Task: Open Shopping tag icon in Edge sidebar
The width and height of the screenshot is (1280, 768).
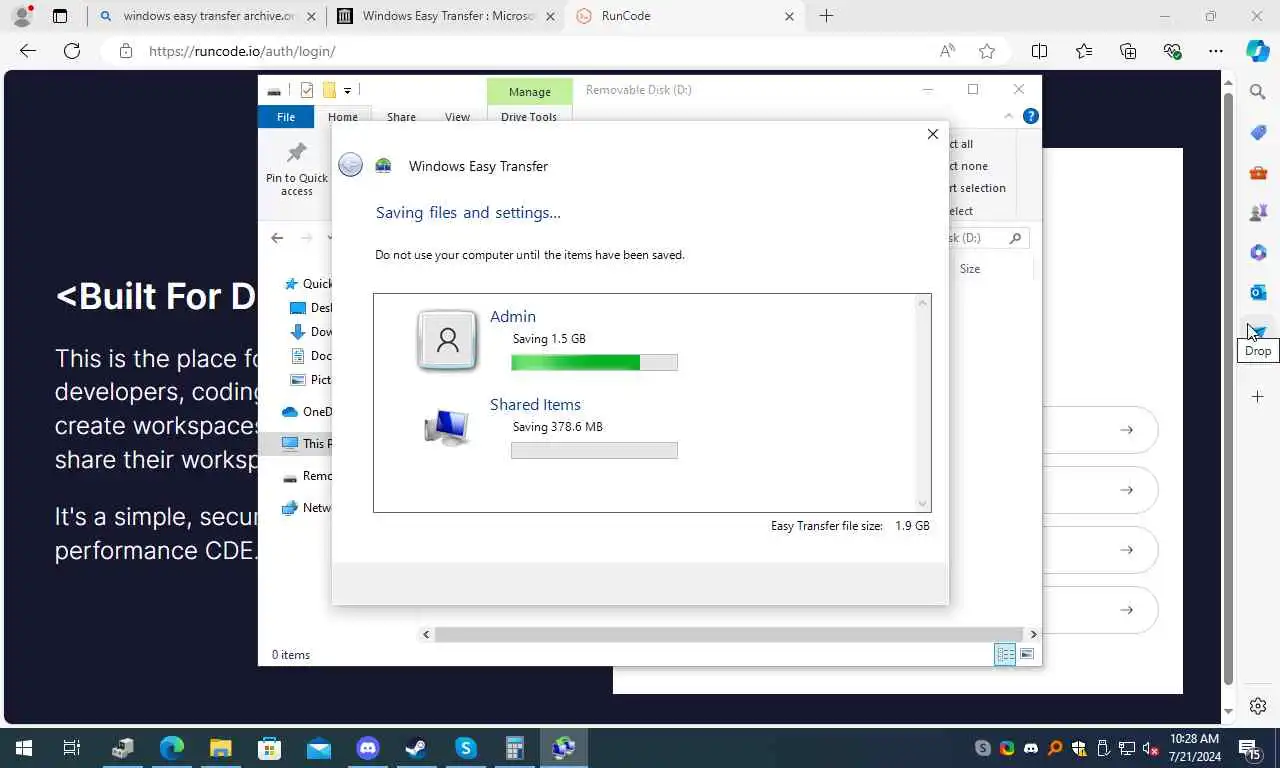Action: 1258,132
